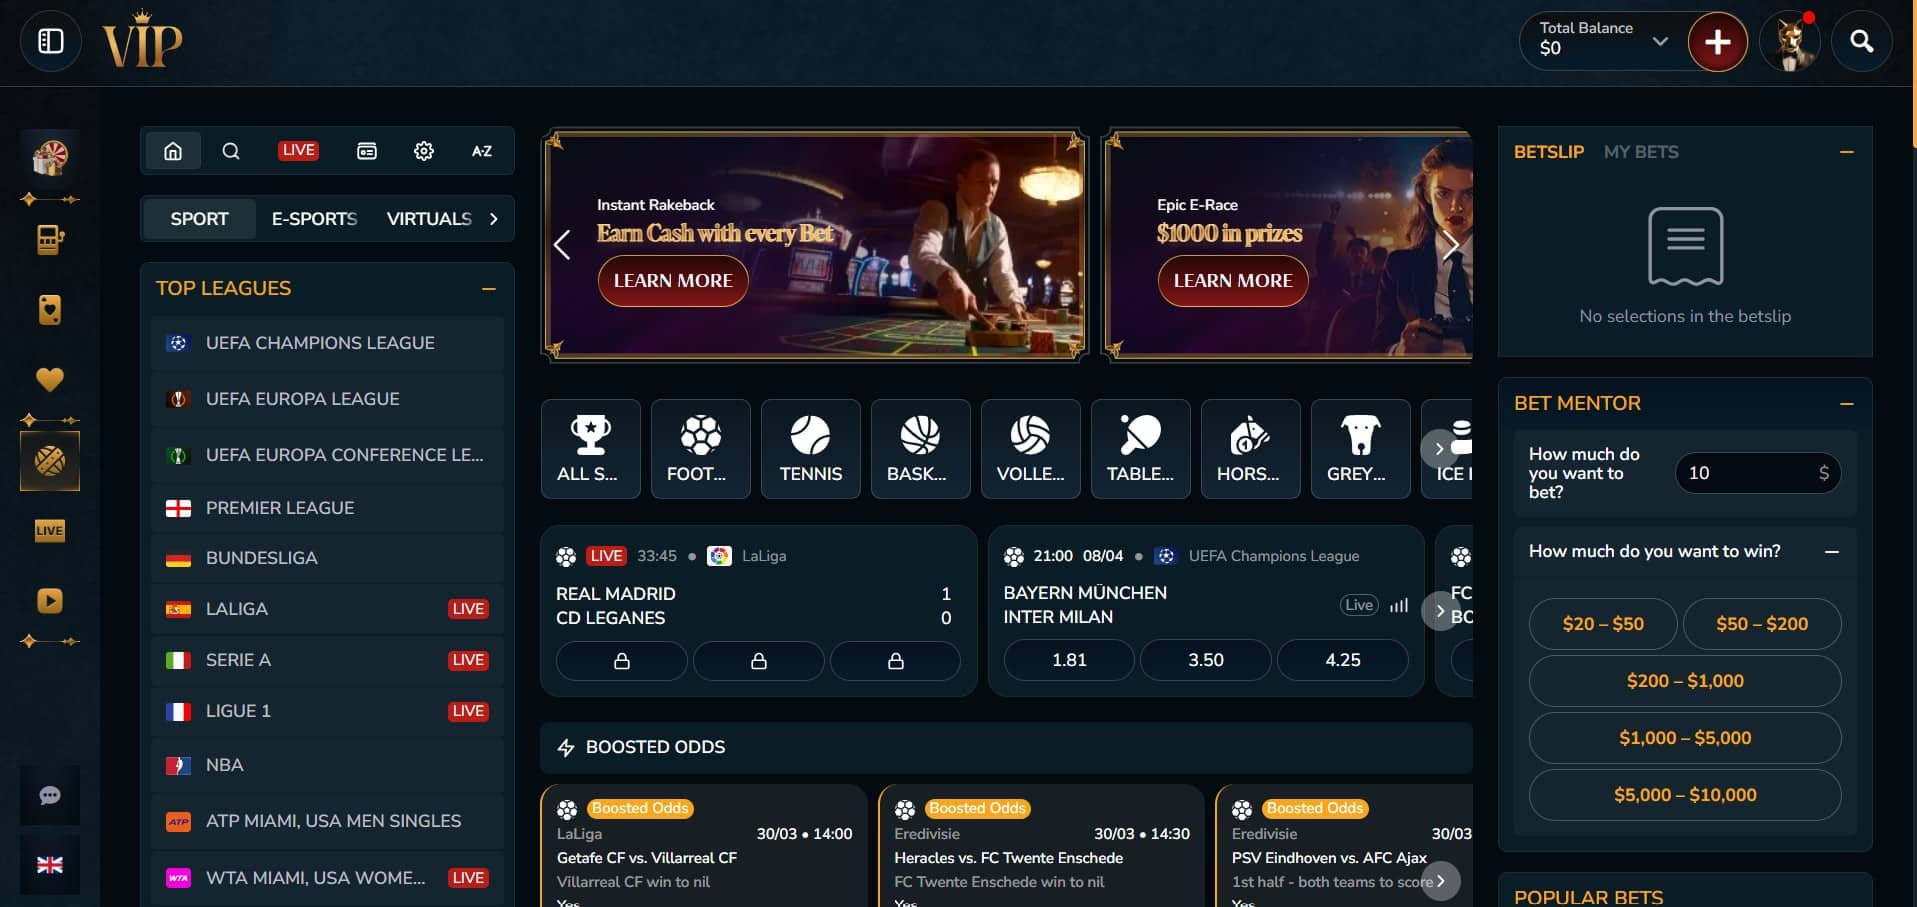Open the sports settings gear icon

point(424,151)
